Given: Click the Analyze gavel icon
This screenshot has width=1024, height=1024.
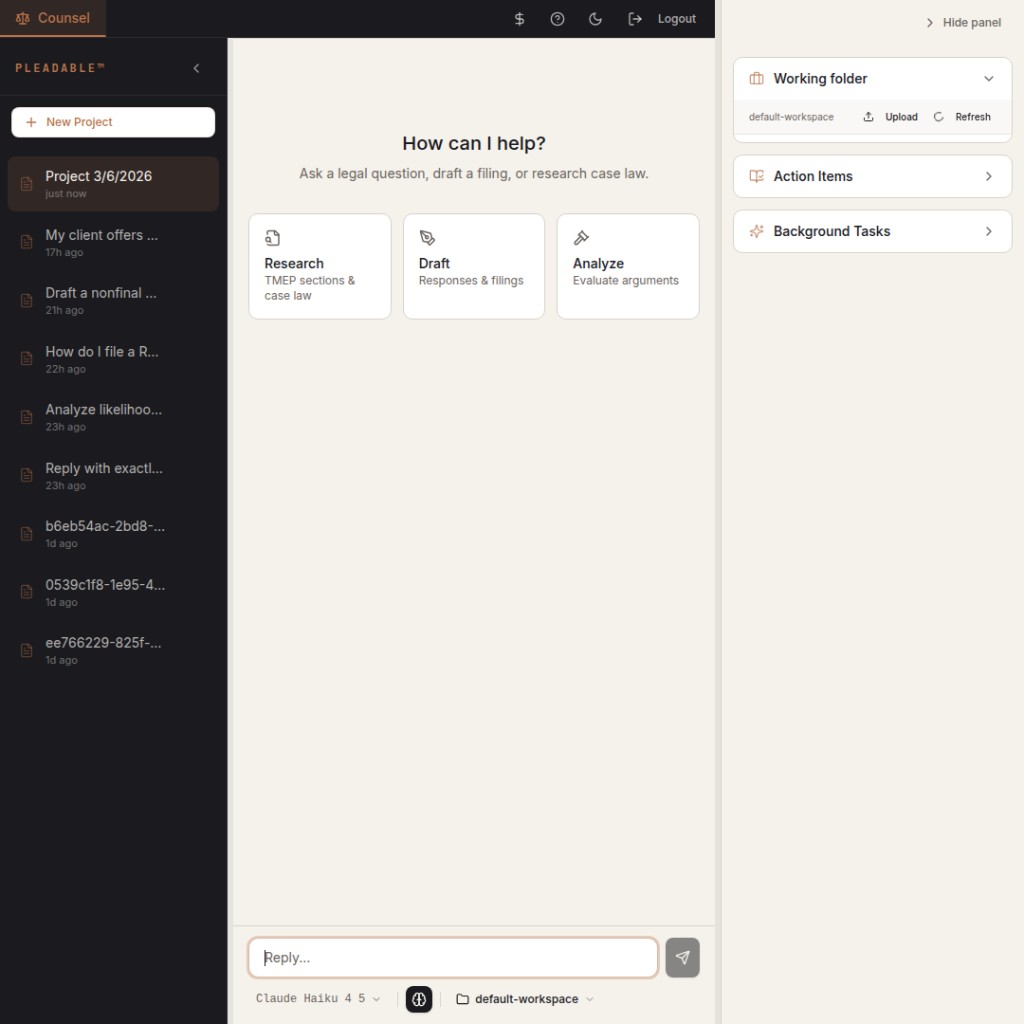Looking at the screenshot, I should point(581,238).
